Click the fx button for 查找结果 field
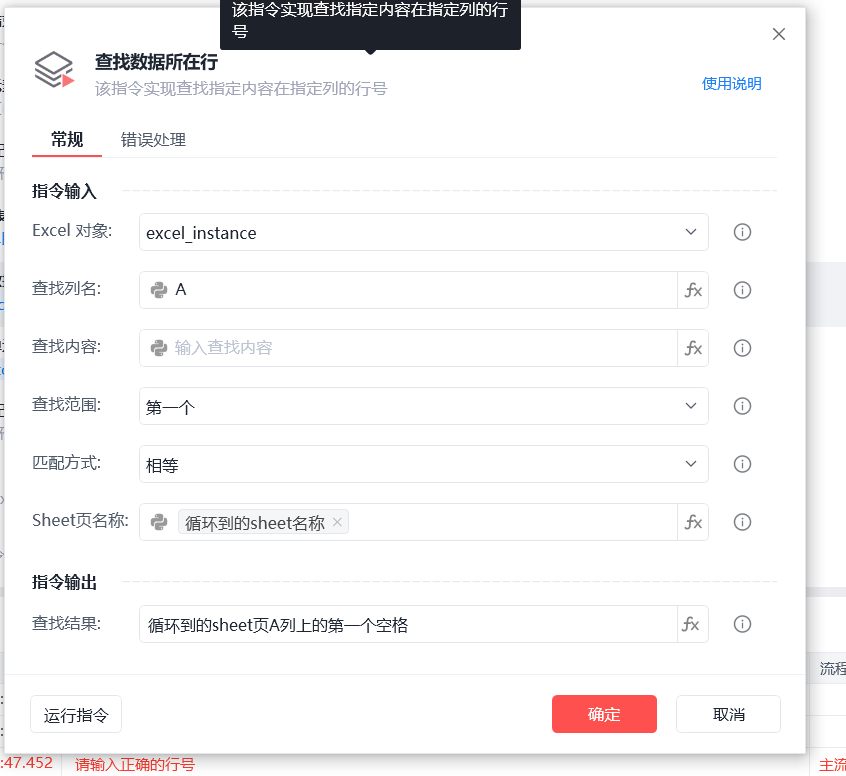This screenshot has width=846, height=776. (693, 624)
